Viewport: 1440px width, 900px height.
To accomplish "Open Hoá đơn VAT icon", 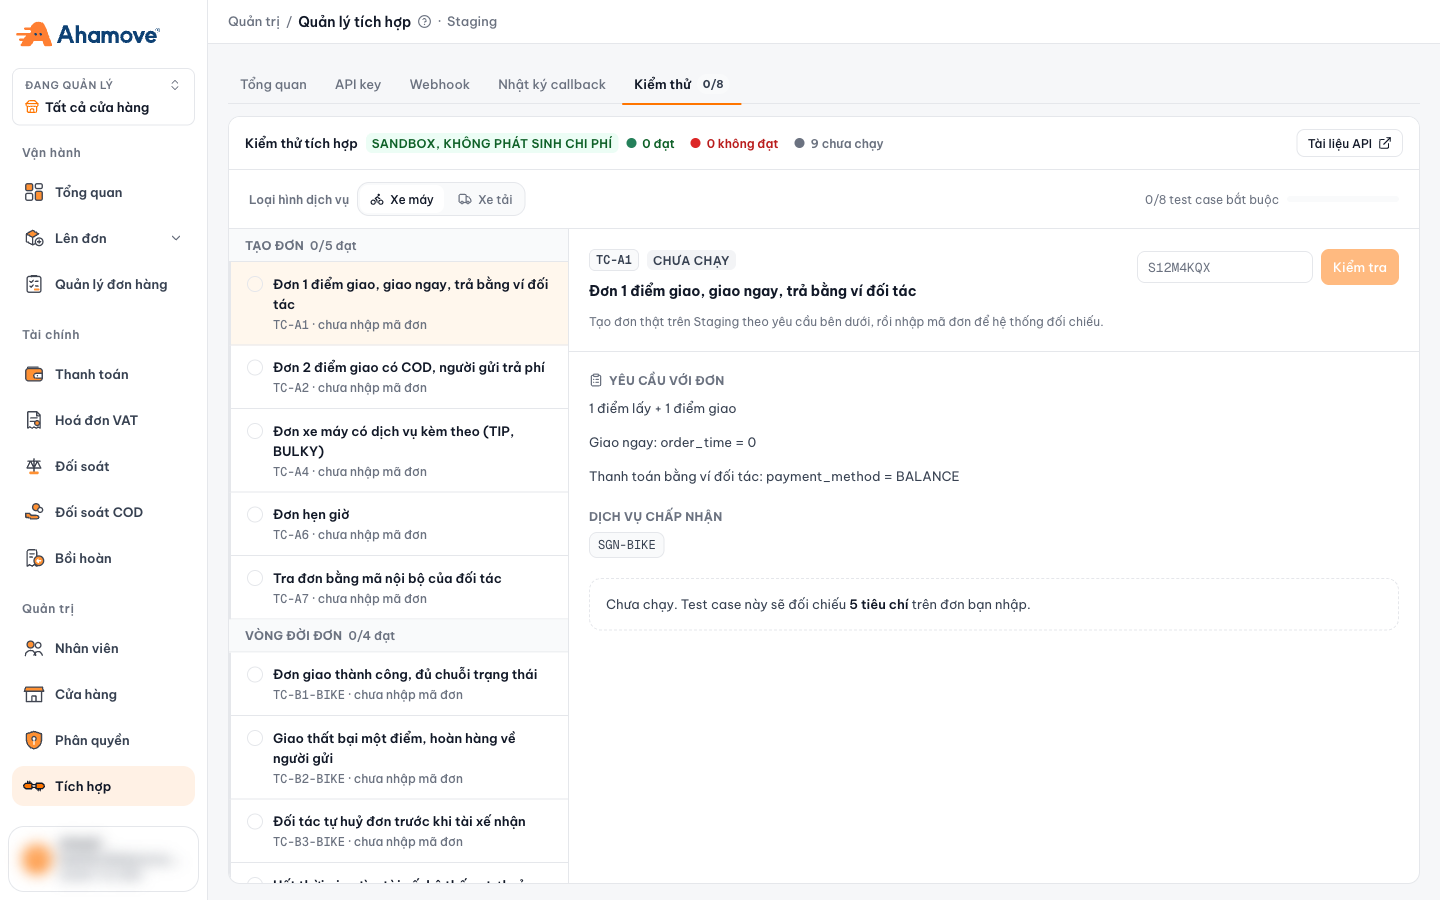I will point(34,420).
